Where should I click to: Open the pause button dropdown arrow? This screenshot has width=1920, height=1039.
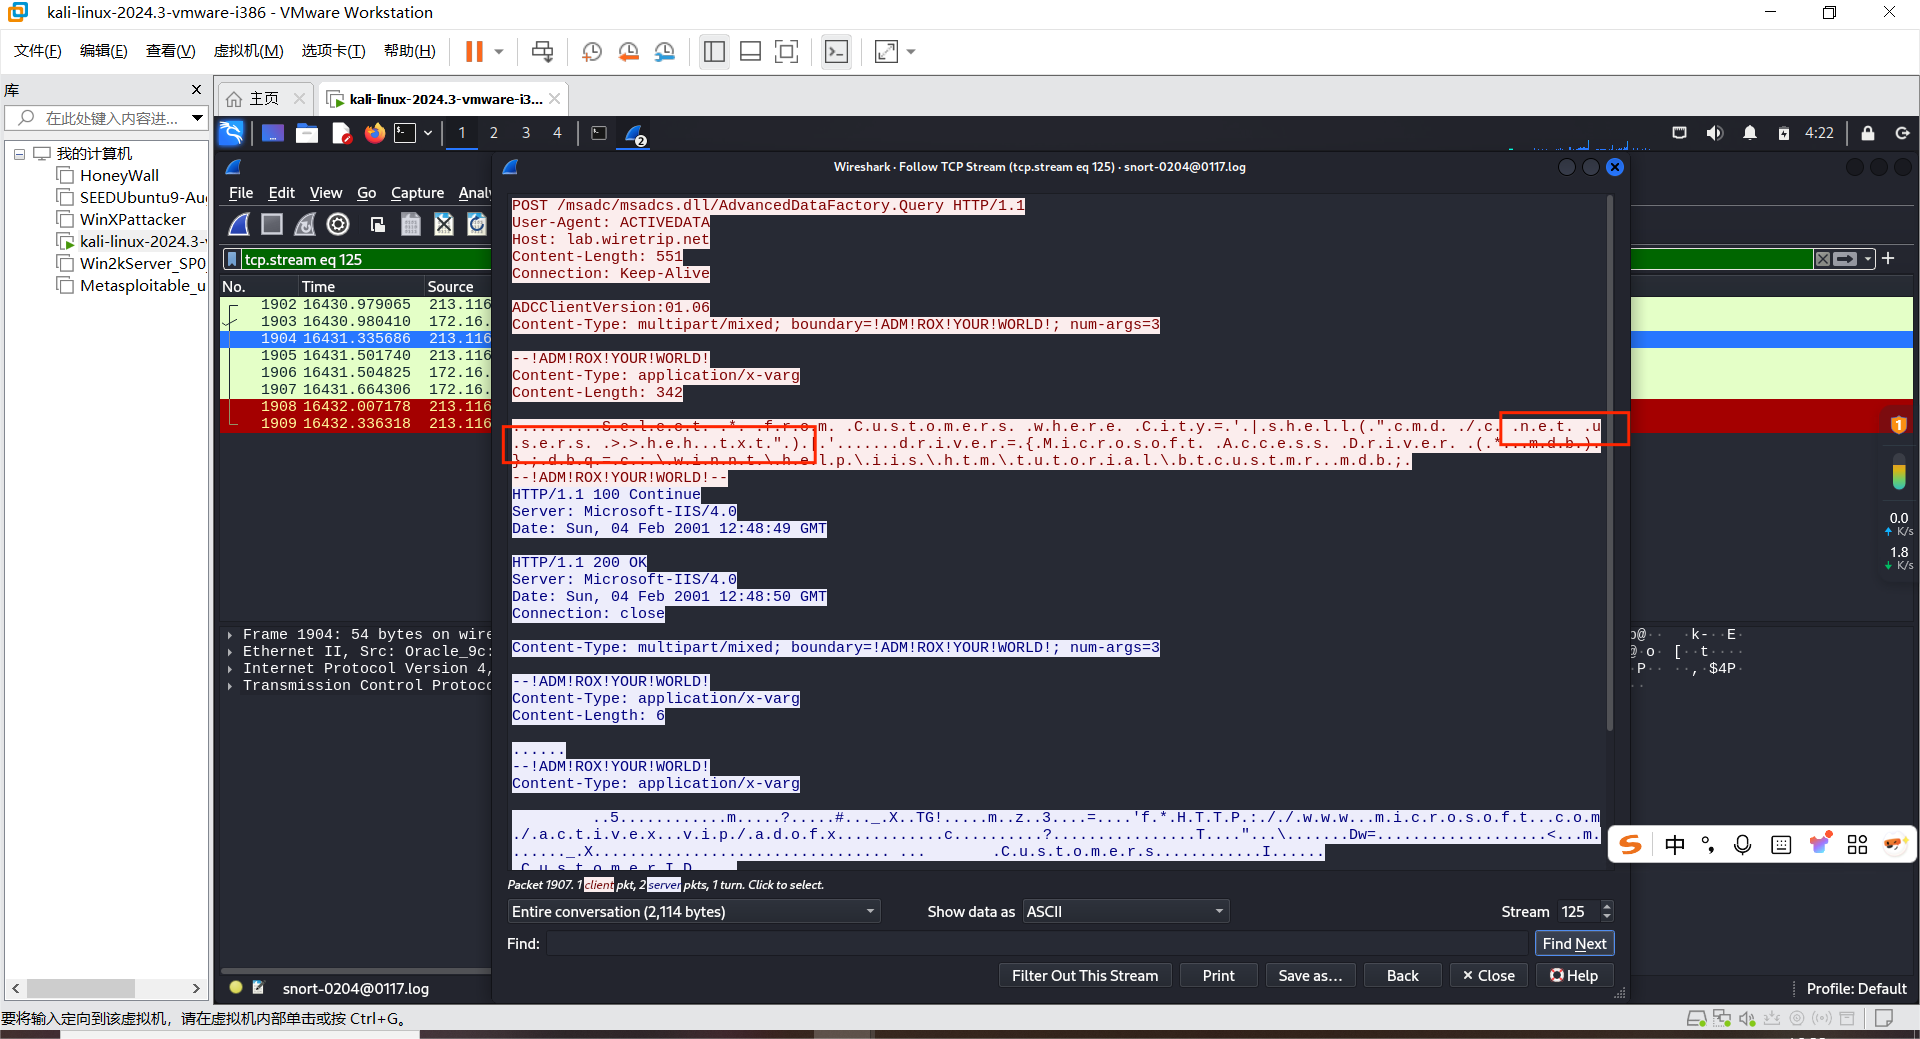point(499,52)
